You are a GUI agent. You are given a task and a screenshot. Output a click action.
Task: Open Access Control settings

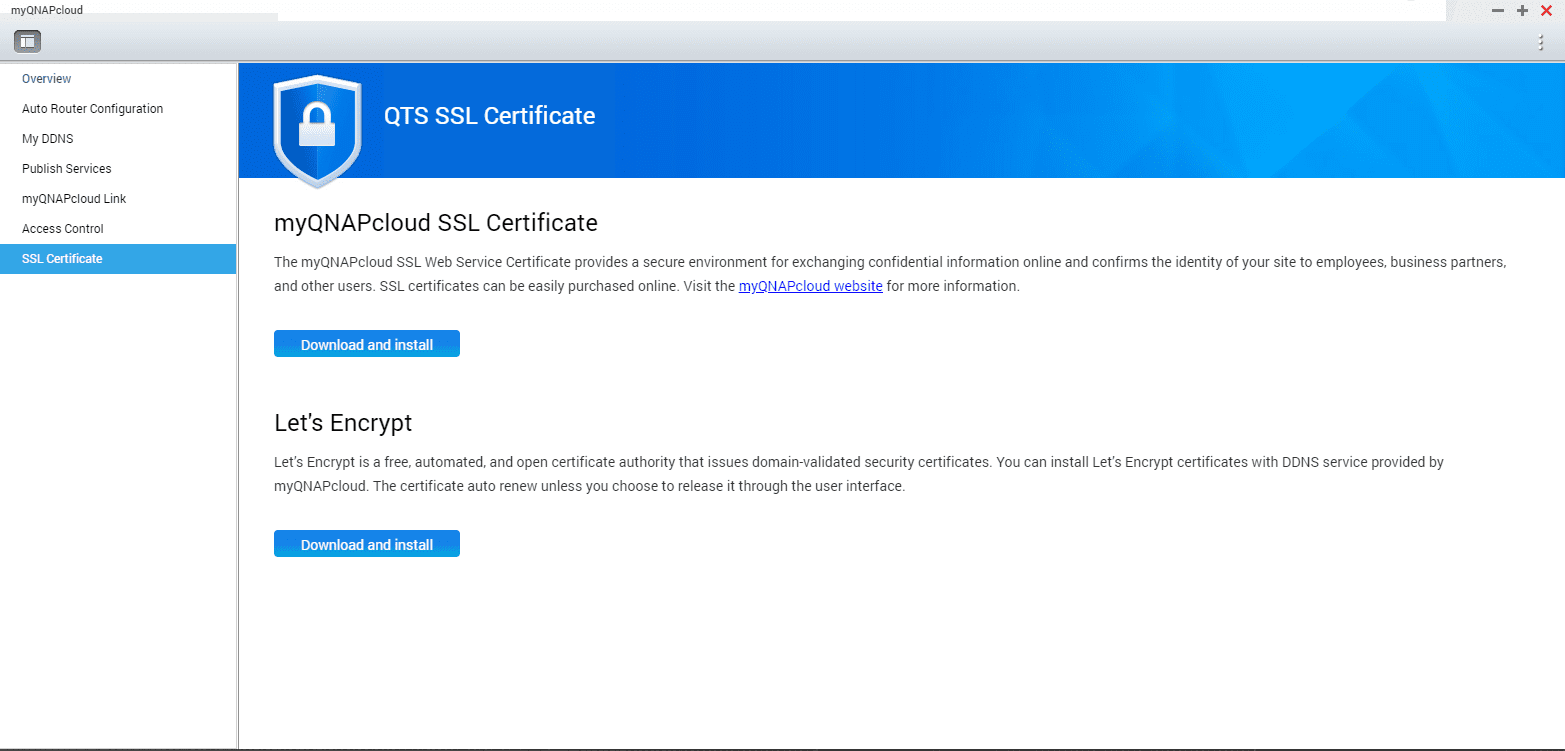118,229
